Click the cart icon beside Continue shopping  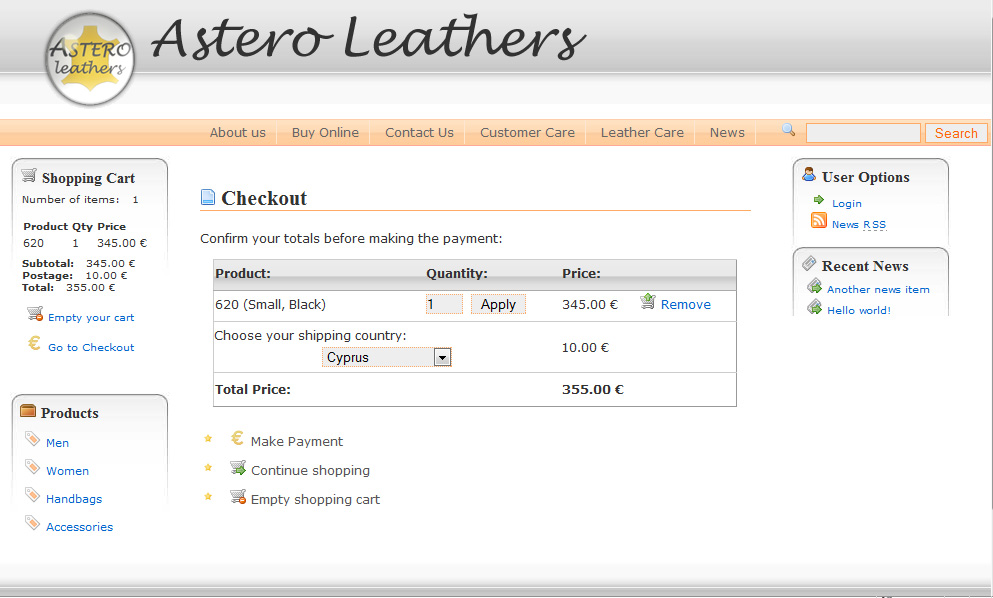237,468
